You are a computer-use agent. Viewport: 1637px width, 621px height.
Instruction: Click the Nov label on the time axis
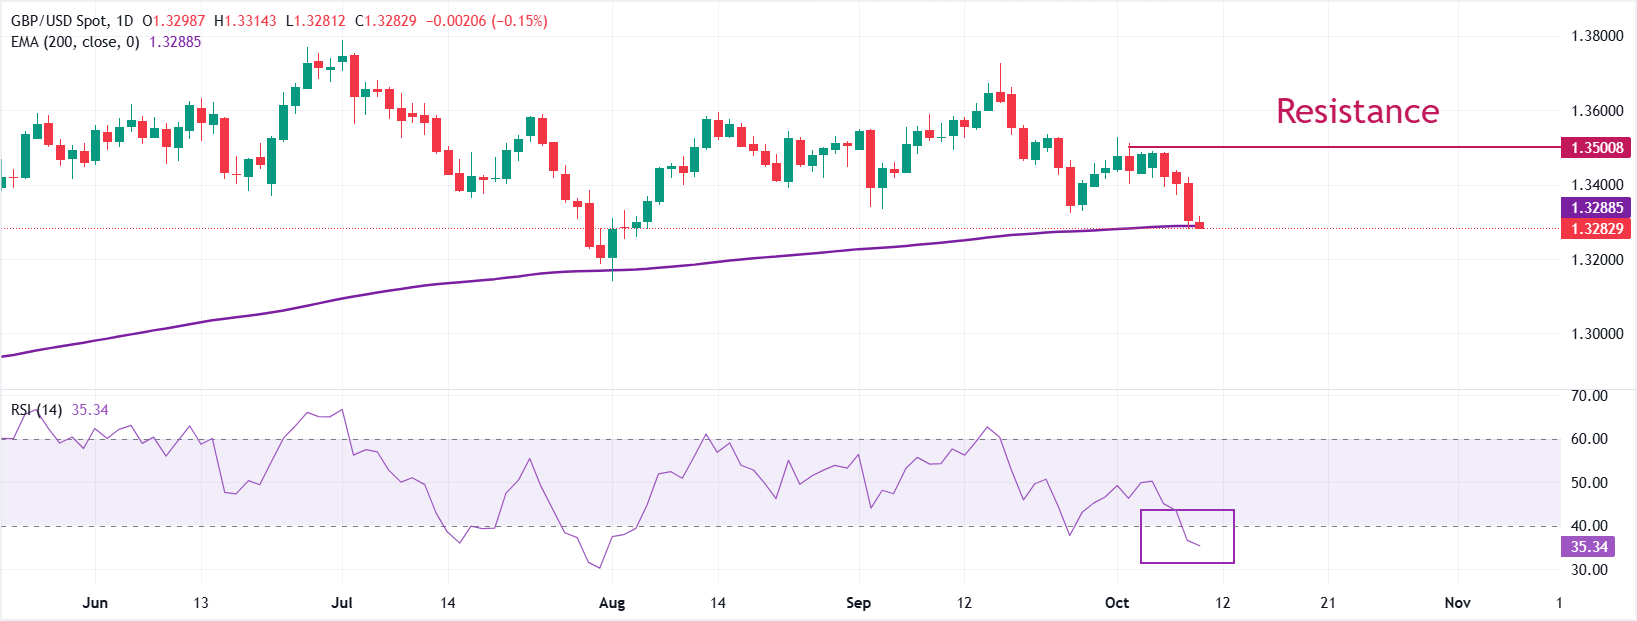[1457, 603]
